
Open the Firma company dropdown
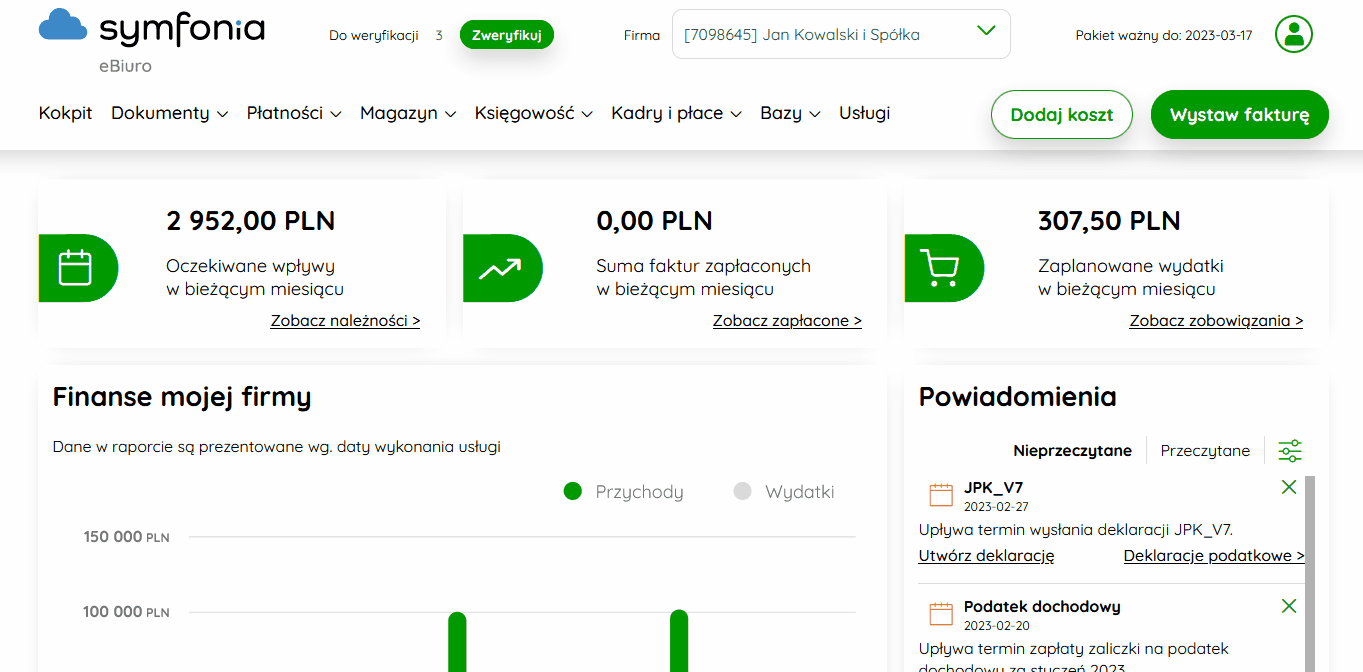[841, 34]
